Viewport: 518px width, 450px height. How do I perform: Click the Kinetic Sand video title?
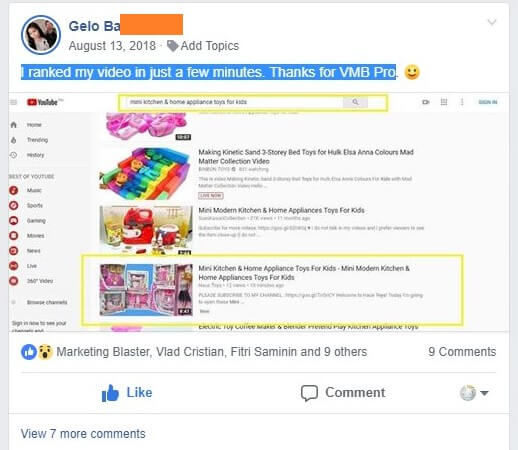306,157
